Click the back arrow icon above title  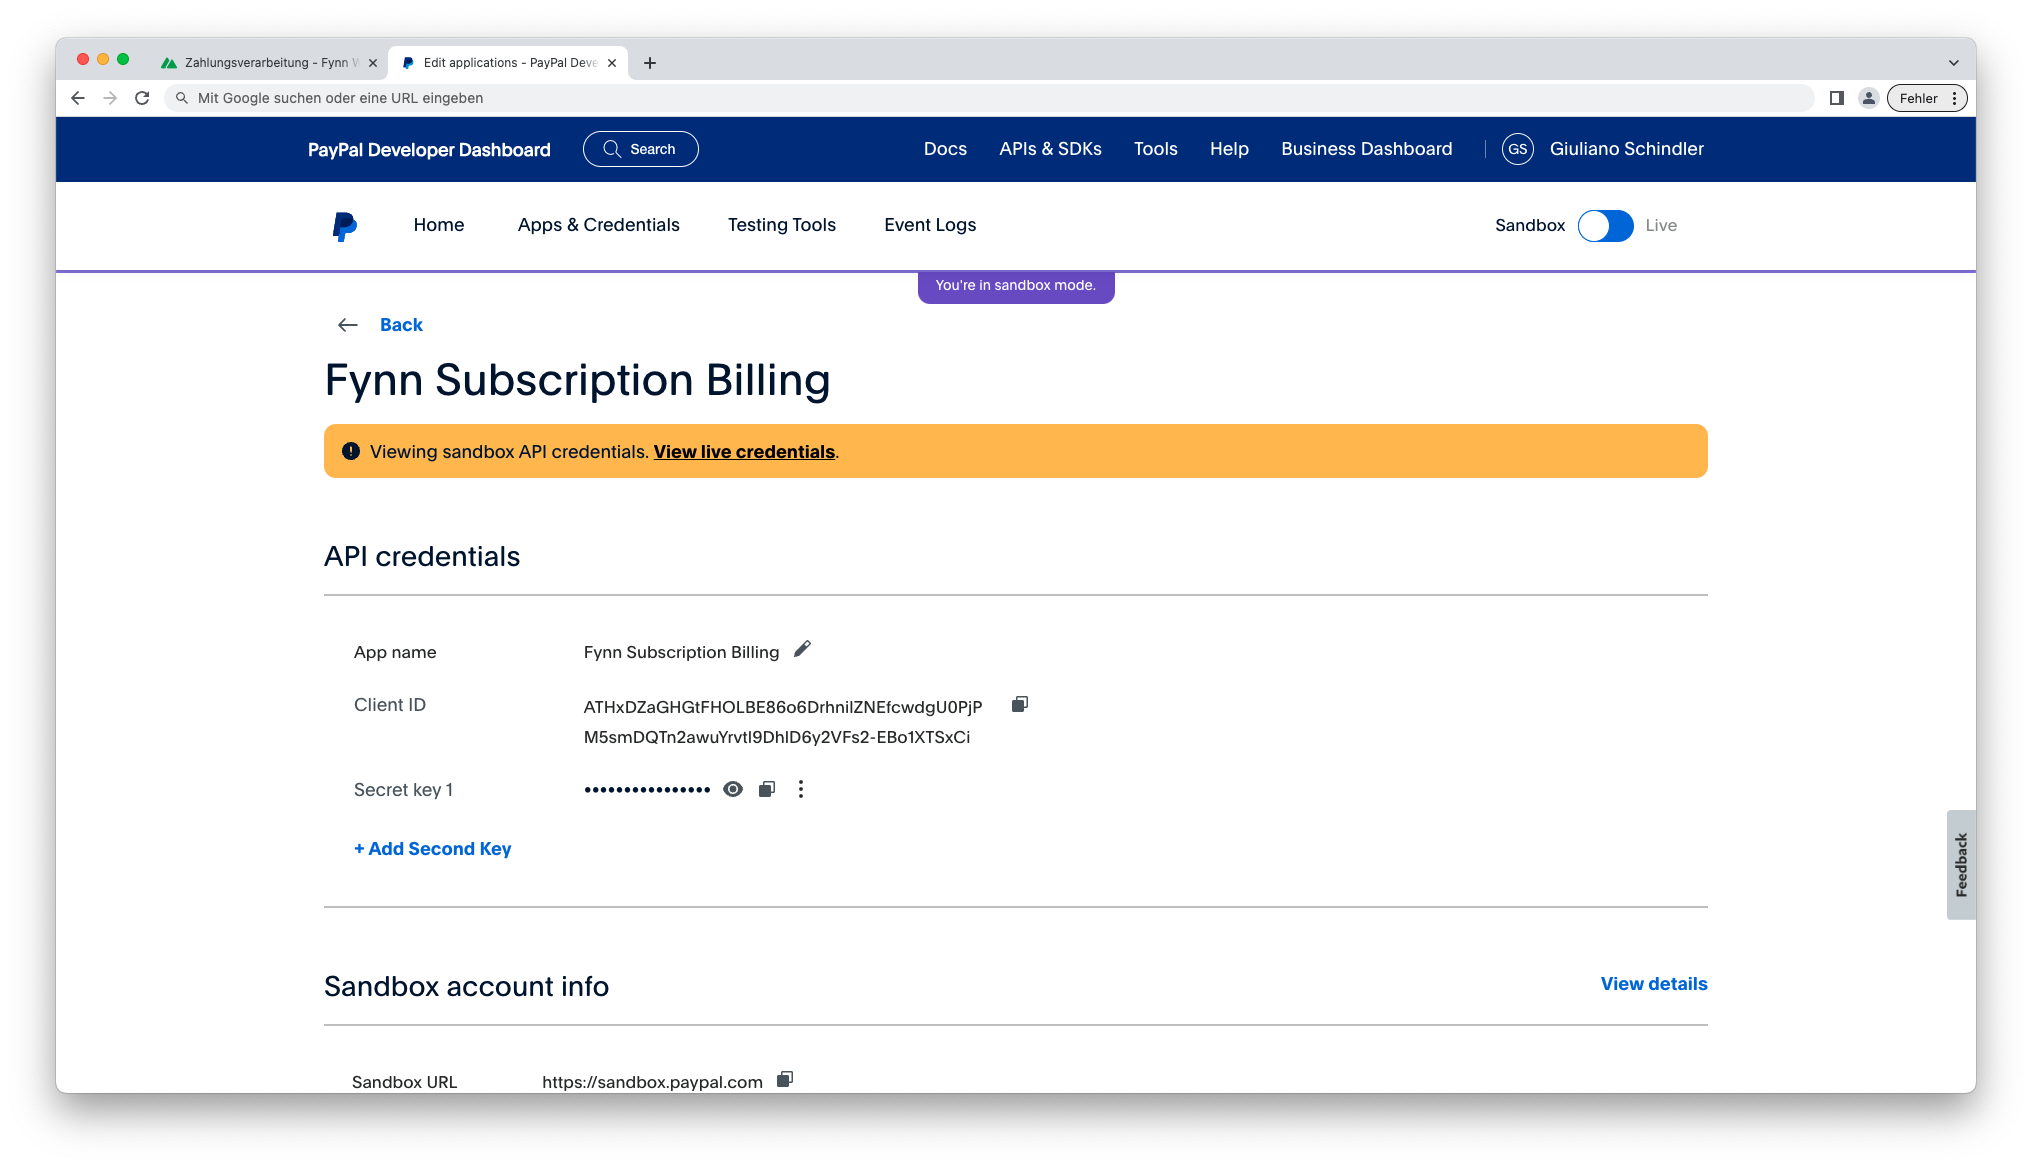point(348,325)
